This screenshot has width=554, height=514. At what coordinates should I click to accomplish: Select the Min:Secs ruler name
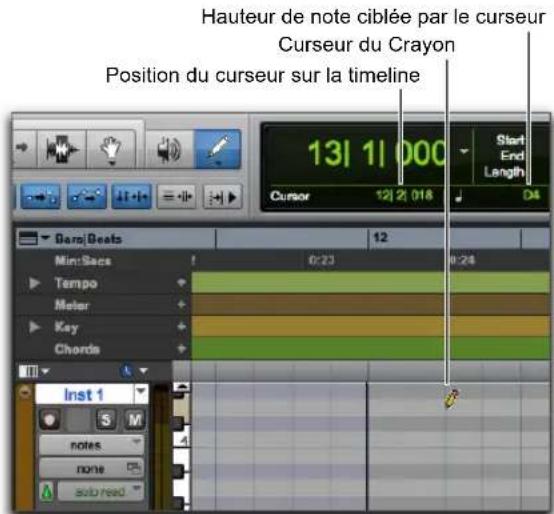[83, 261]
